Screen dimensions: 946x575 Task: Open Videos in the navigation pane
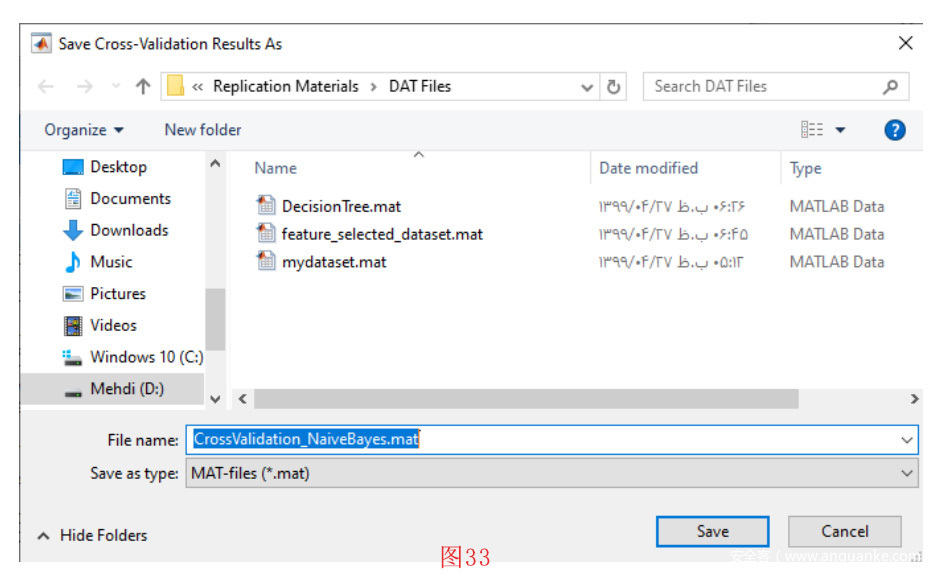coord(113,325)
